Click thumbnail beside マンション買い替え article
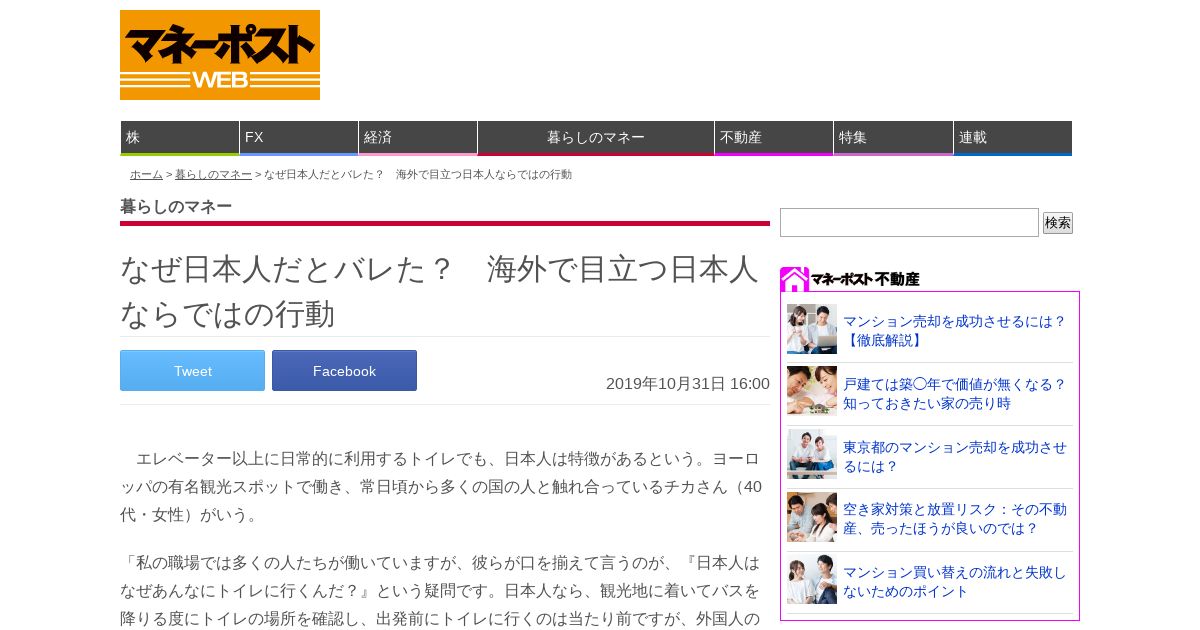Screen dimensions: 1200x630 point(812,579)
